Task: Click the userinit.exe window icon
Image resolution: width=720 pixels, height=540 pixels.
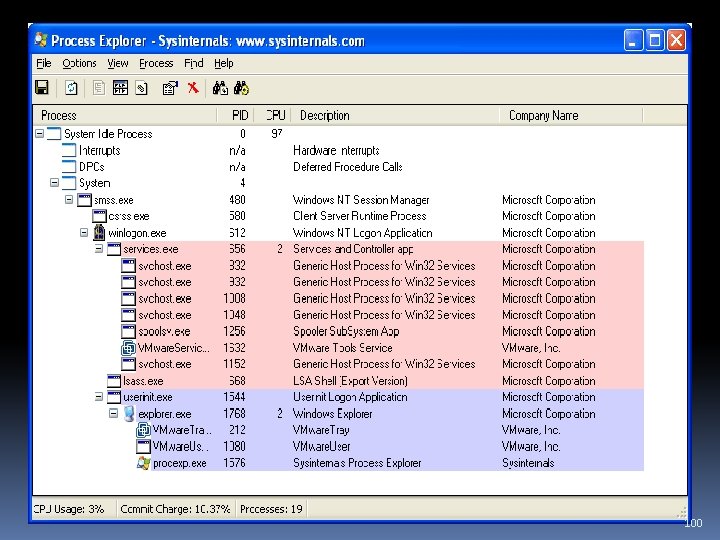Action: [x=114, y=397]
